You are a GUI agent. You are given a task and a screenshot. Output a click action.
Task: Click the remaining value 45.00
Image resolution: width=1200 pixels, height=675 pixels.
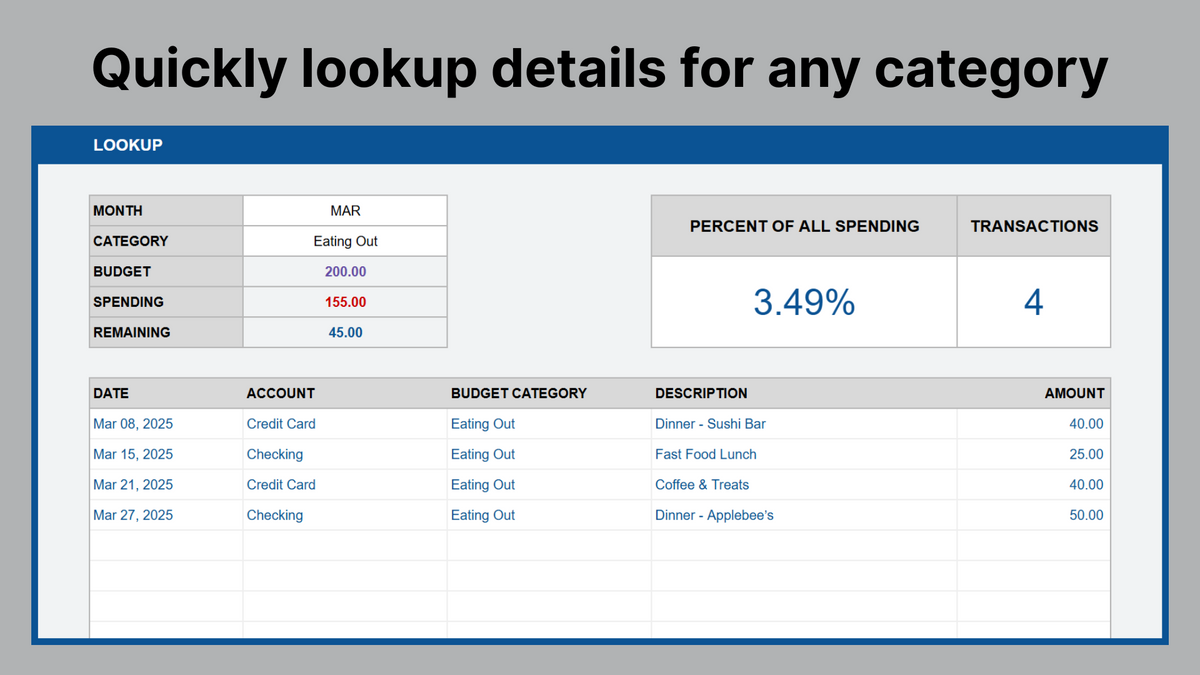pyautogui.click(x=345, y=332)
